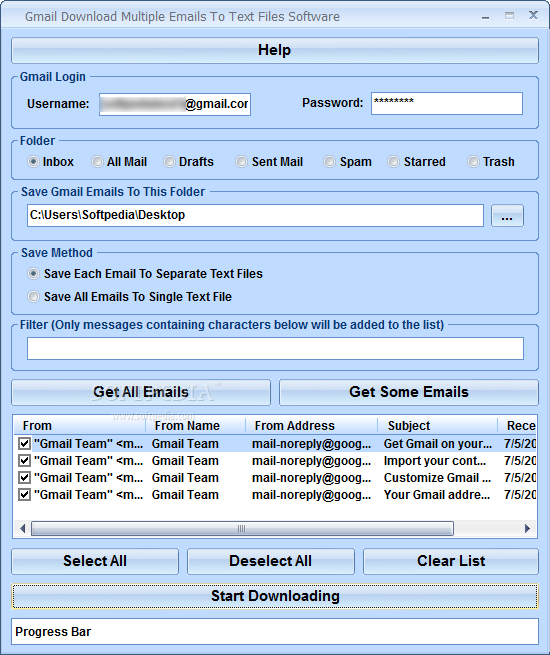
Task: Select subject 'Import your cont...'
Action: click(435, 461)
